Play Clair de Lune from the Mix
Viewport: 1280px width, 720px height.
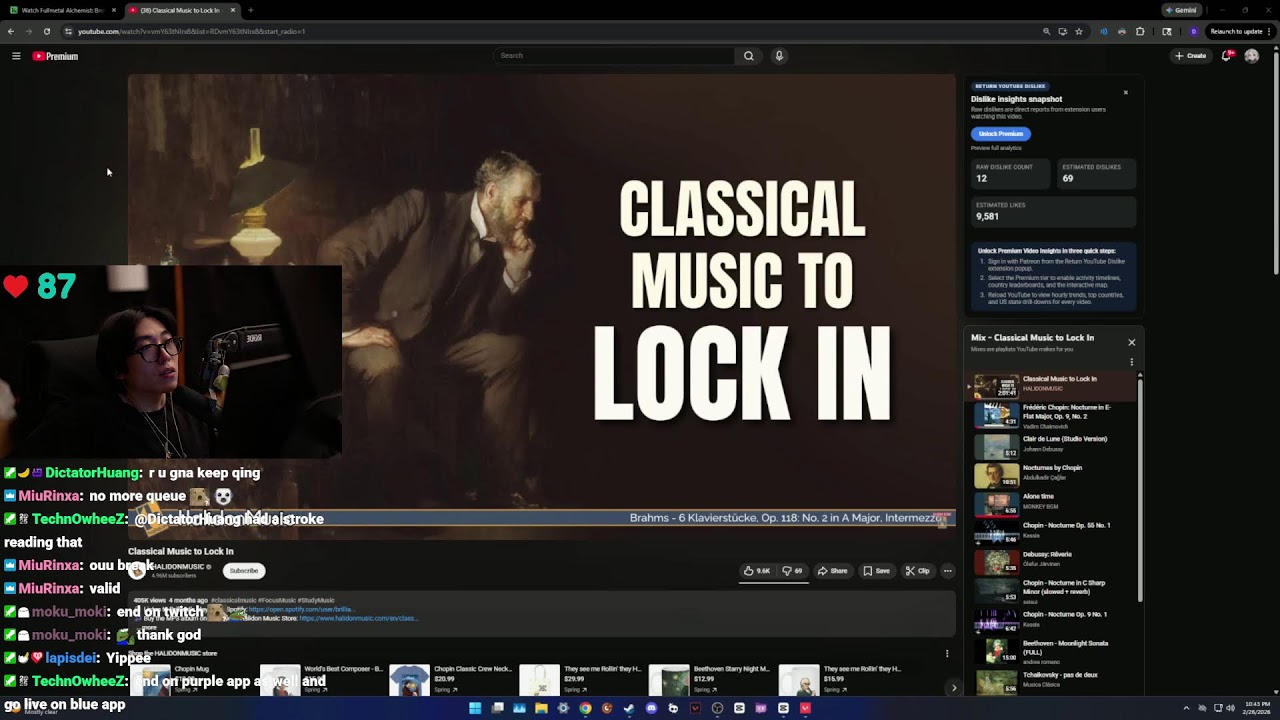pos(1054,446)
